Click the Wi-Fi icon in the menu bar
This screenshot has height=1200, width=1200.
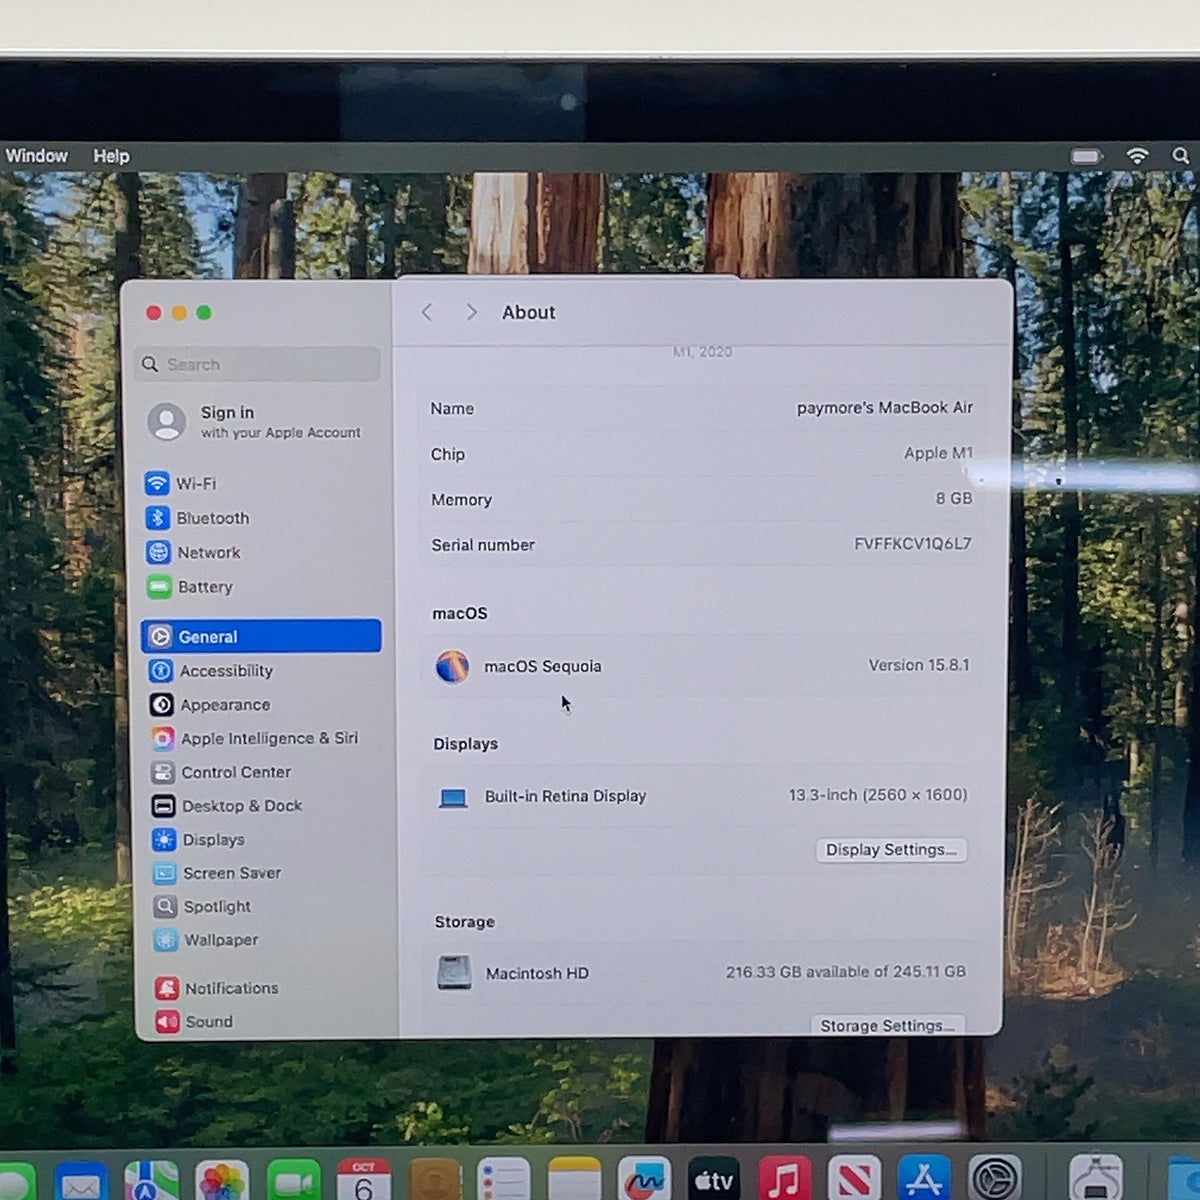point(1137,156)
